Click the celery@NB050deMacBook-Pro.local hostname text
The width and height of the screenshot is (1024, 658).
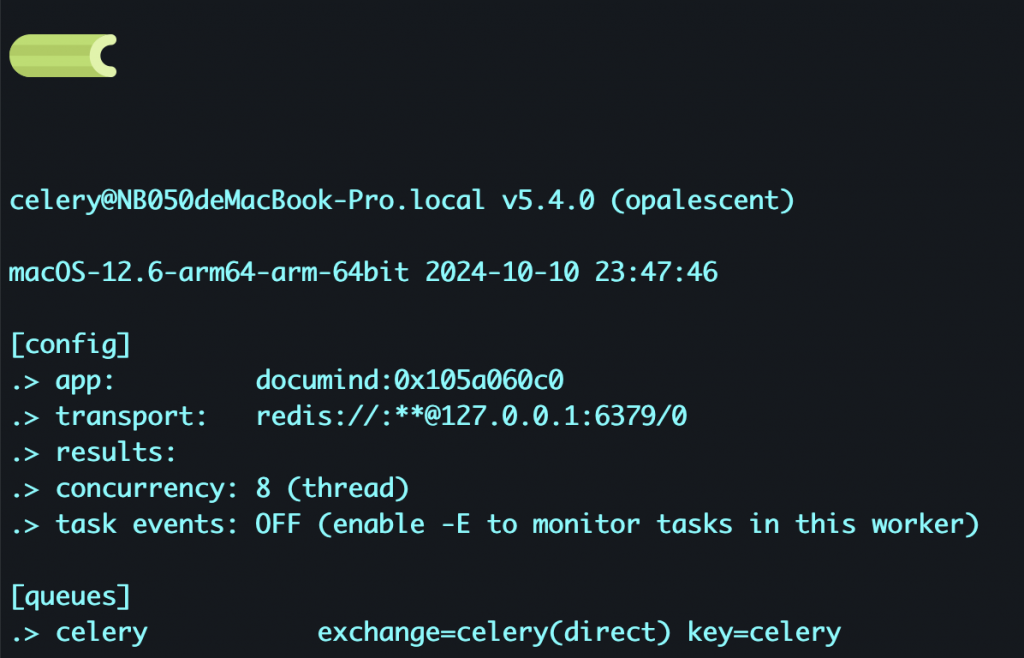pos(247,200)
